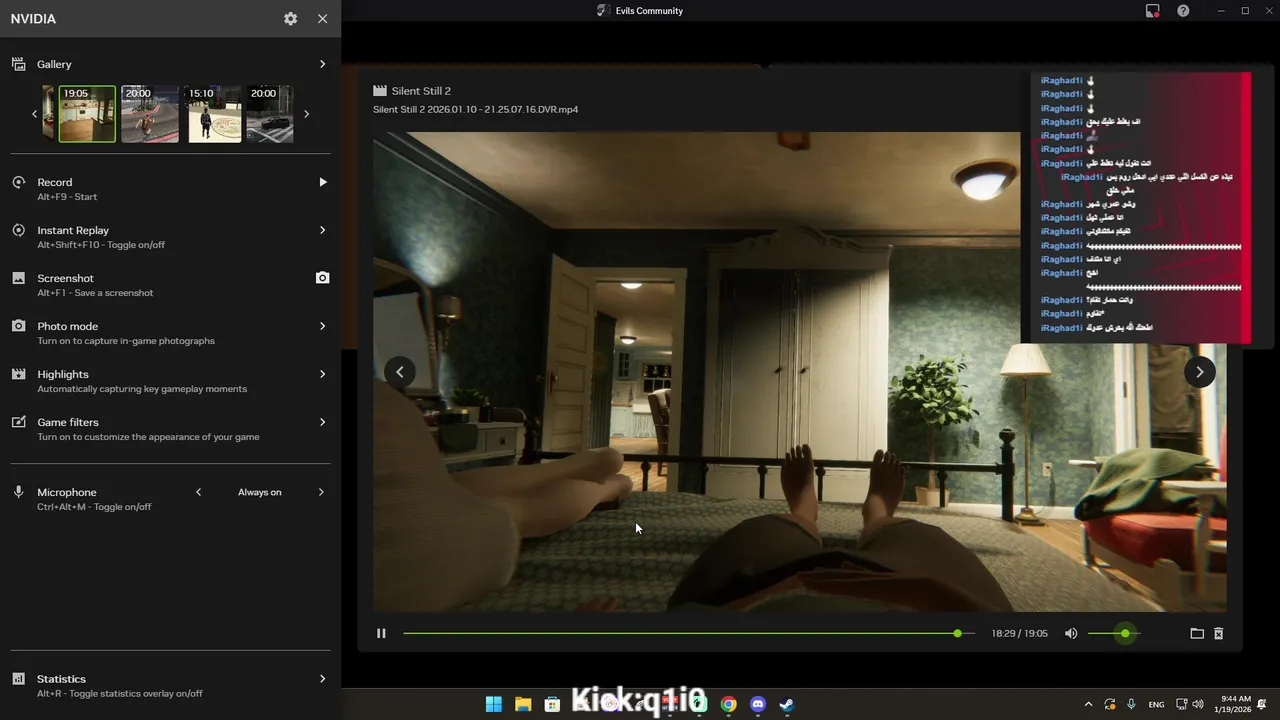Close the NVIDIA overlay panel

coord(322,19)
